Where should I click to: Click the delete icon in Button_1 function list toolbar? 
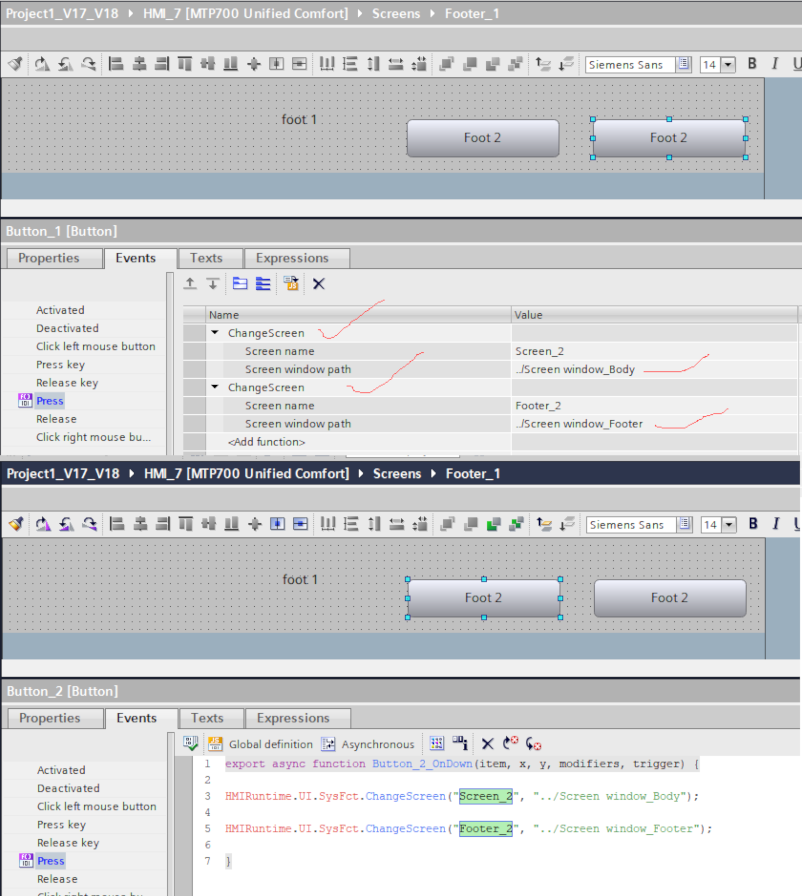[318, 284]
